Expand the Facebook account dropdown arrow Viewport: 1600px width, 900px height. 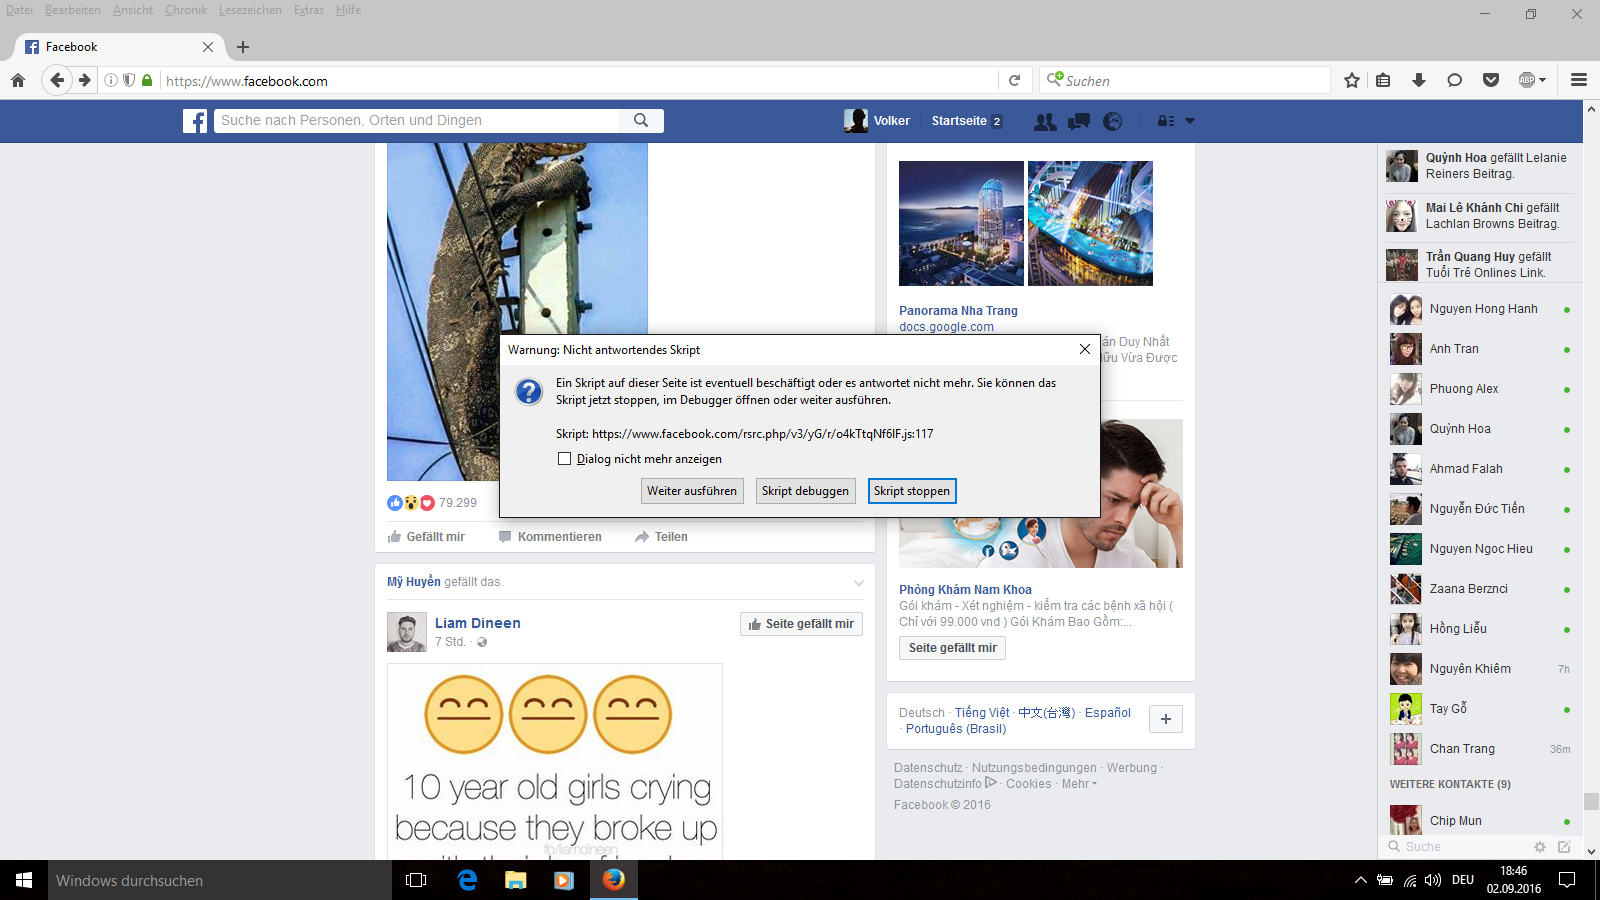1190,121
